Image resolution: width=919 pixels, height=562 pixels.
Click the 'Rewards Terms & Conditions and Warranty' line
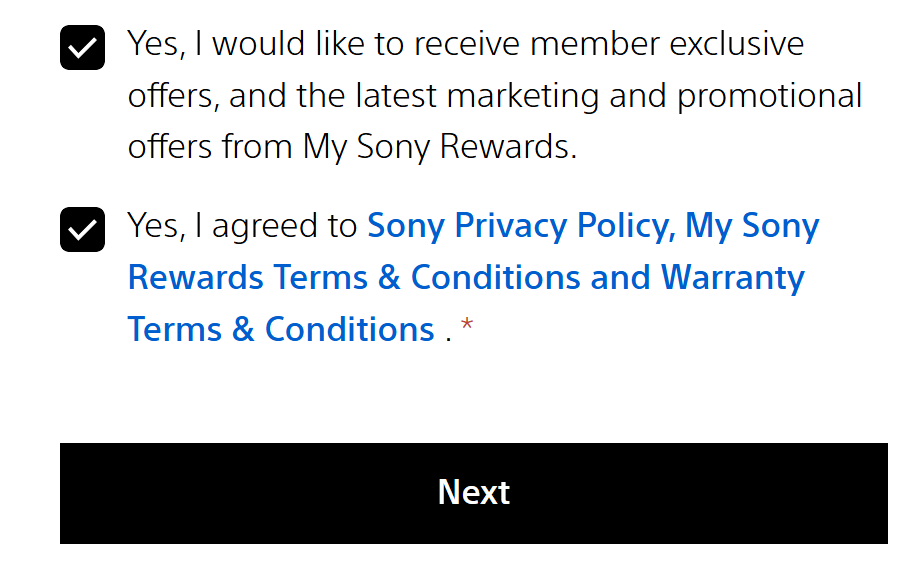point(465,277)
